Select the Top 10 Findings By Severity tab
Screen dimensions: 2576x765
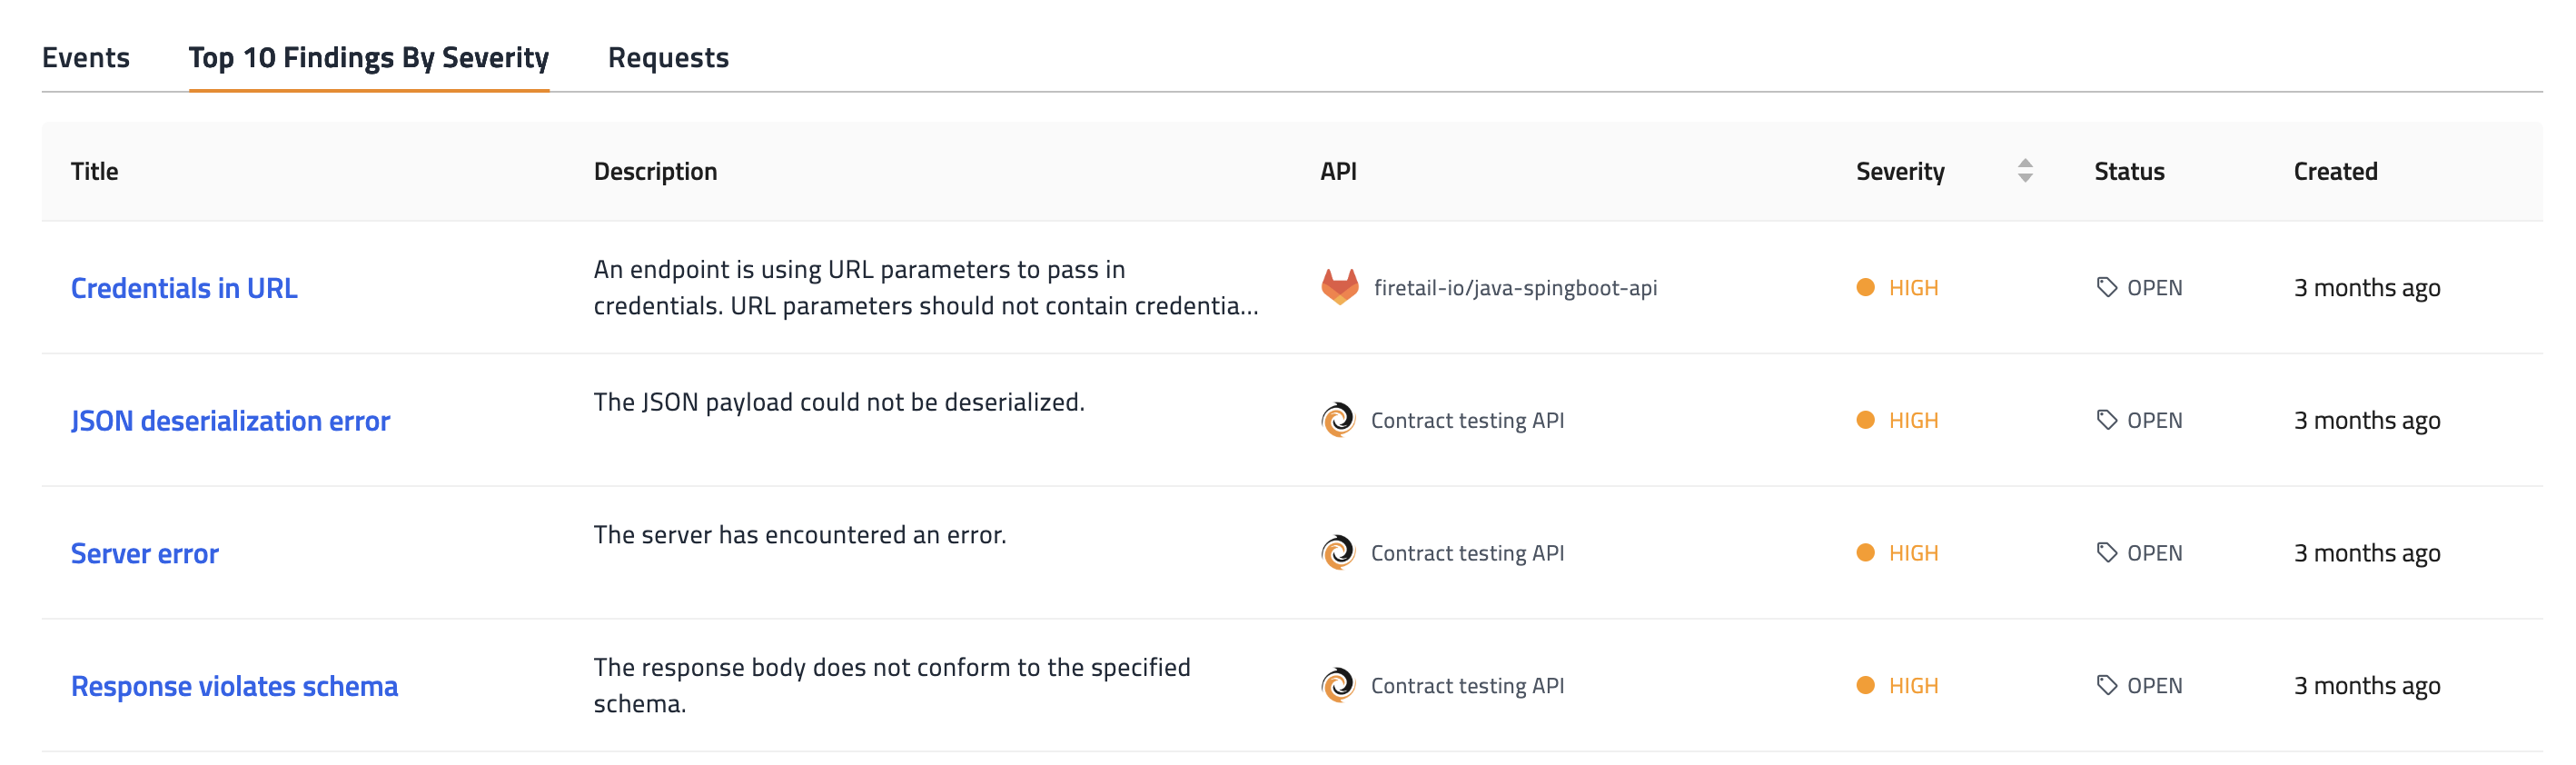(369, 58)
